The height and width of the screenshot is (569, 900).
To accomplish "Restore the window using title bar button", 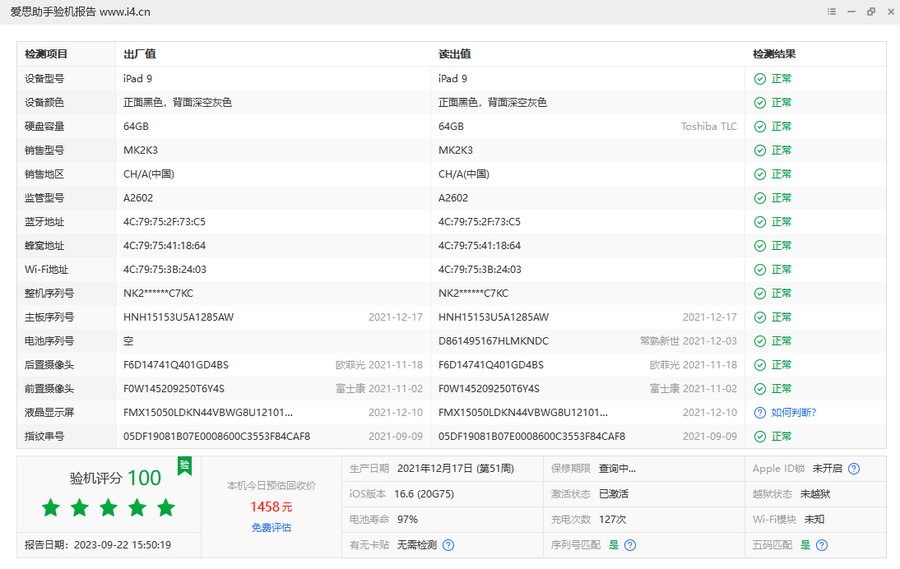I will coord(871,11).
